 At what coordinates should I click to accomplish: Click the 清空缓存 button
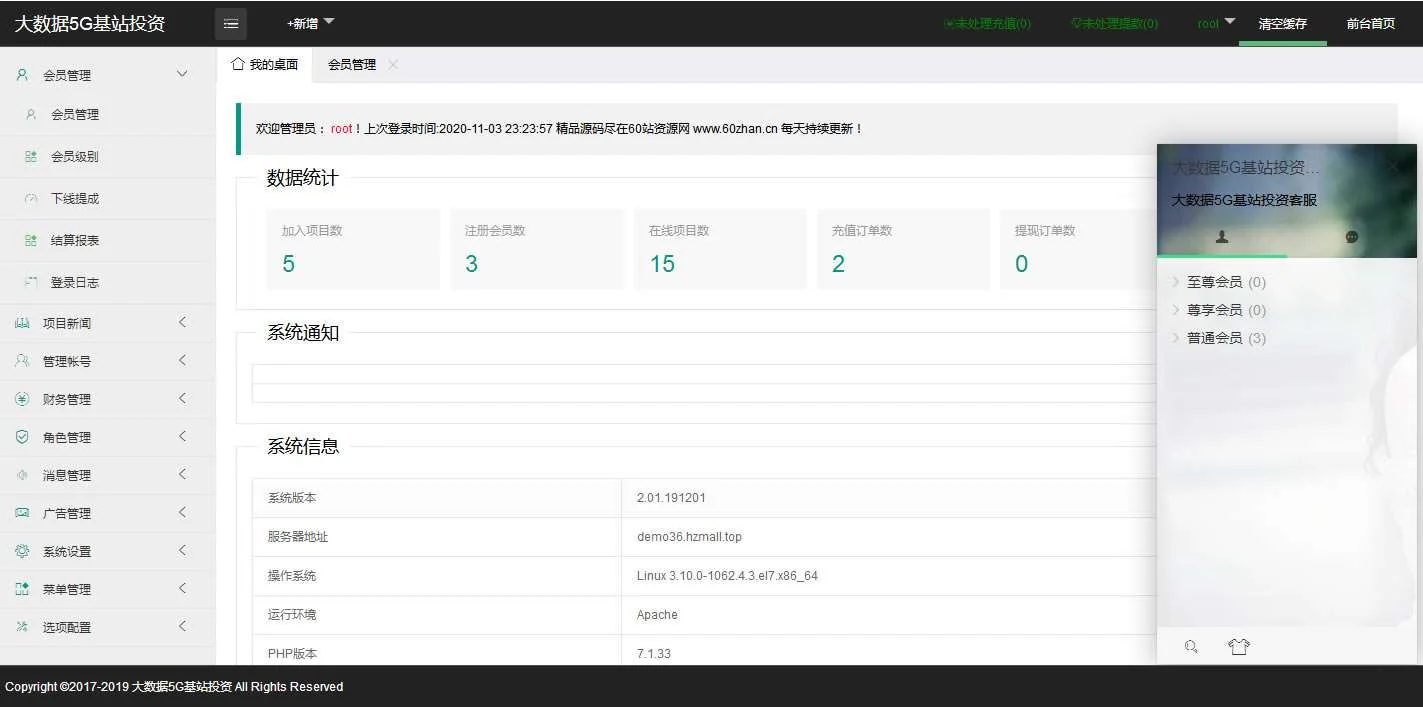click(x=1282, y=24)
